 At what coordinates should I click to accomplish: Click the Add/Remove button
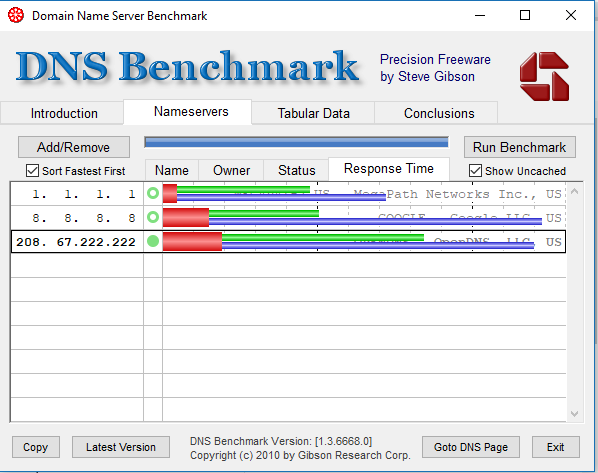click(x=74, y=147)
